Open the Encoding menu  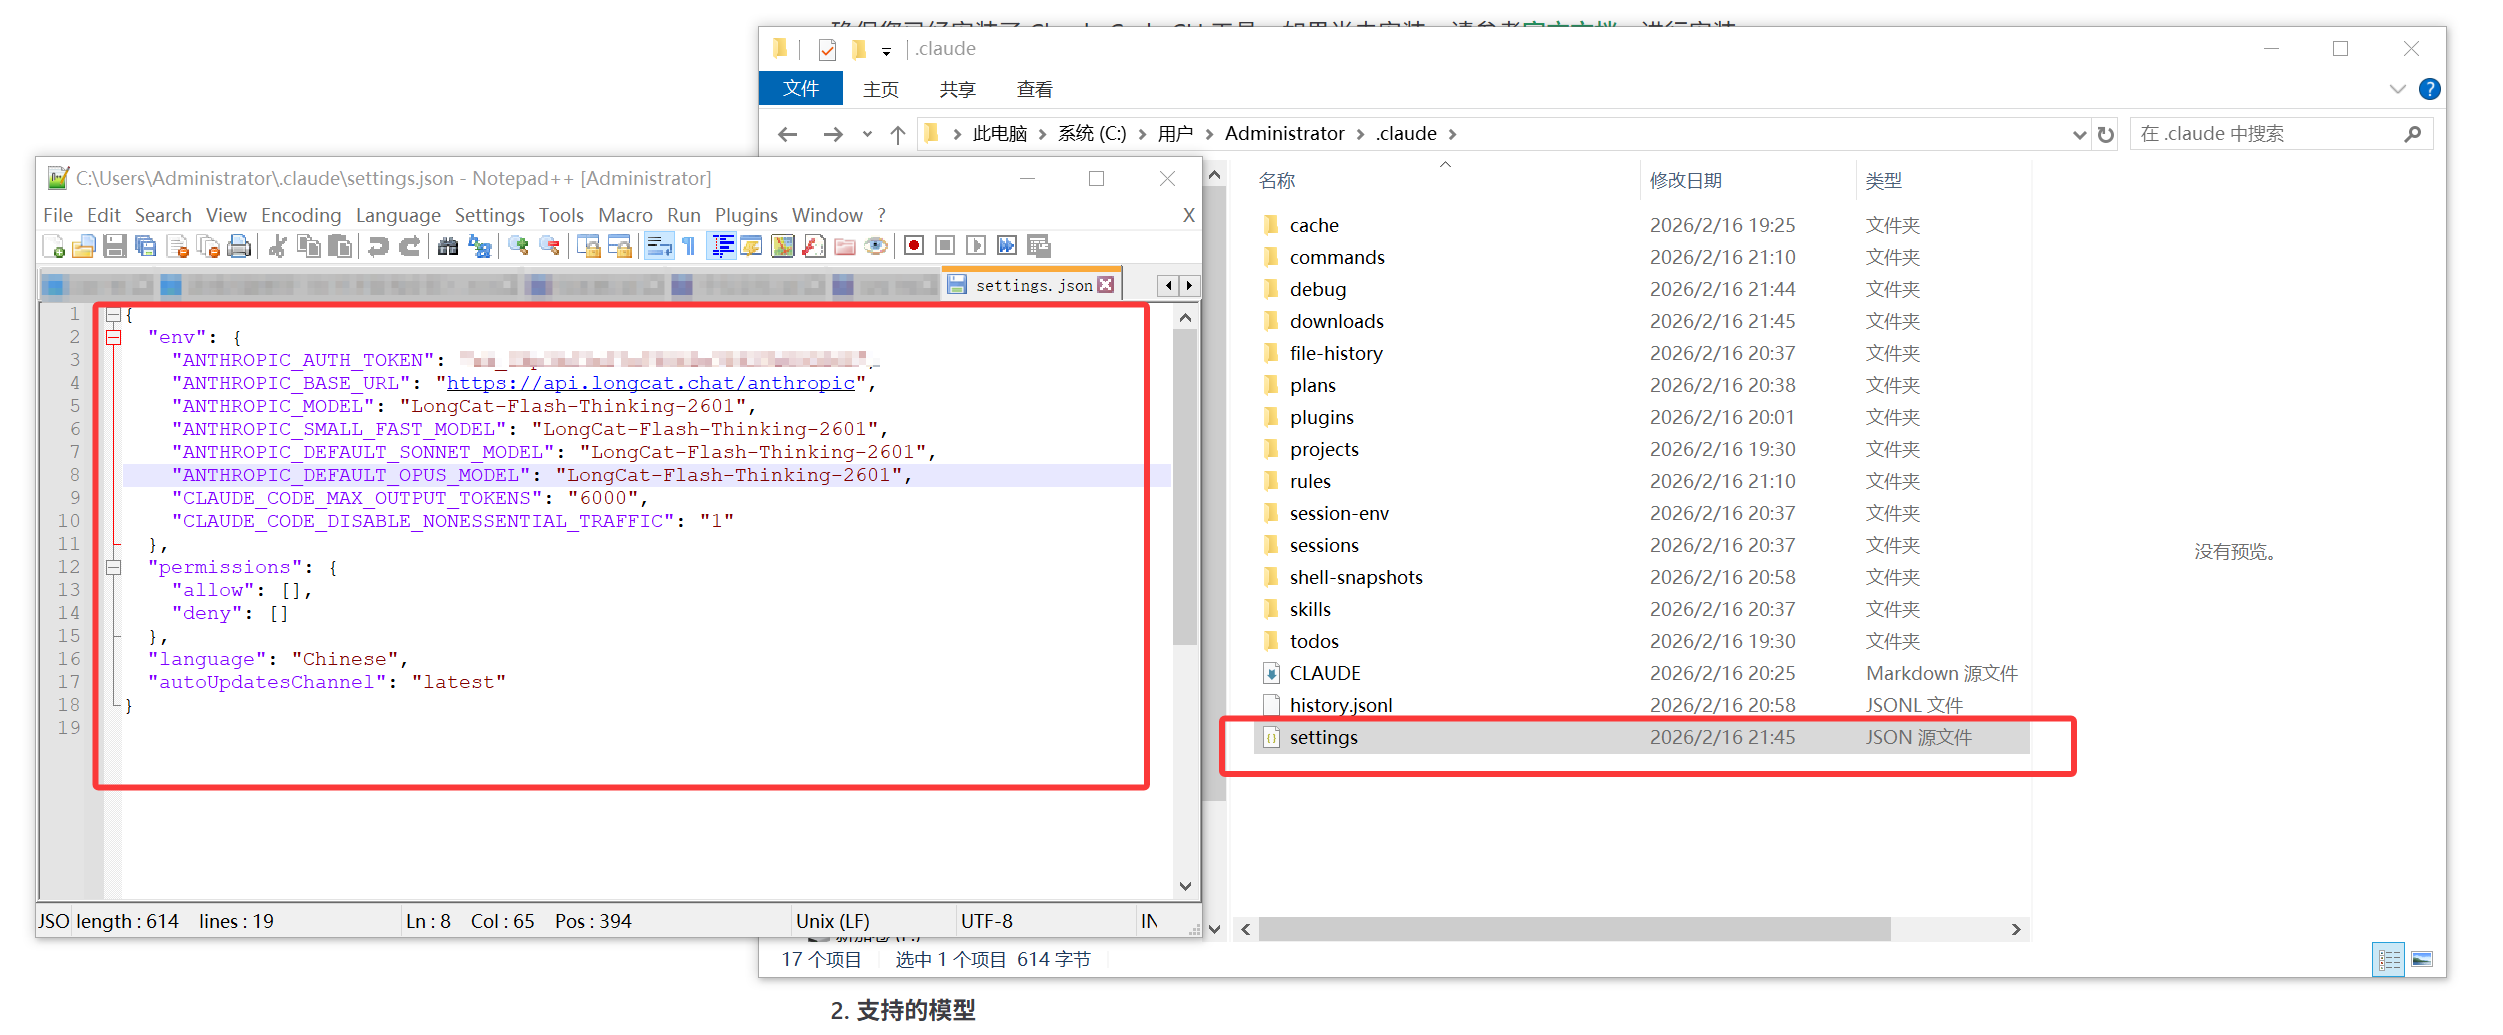point(300,215)
